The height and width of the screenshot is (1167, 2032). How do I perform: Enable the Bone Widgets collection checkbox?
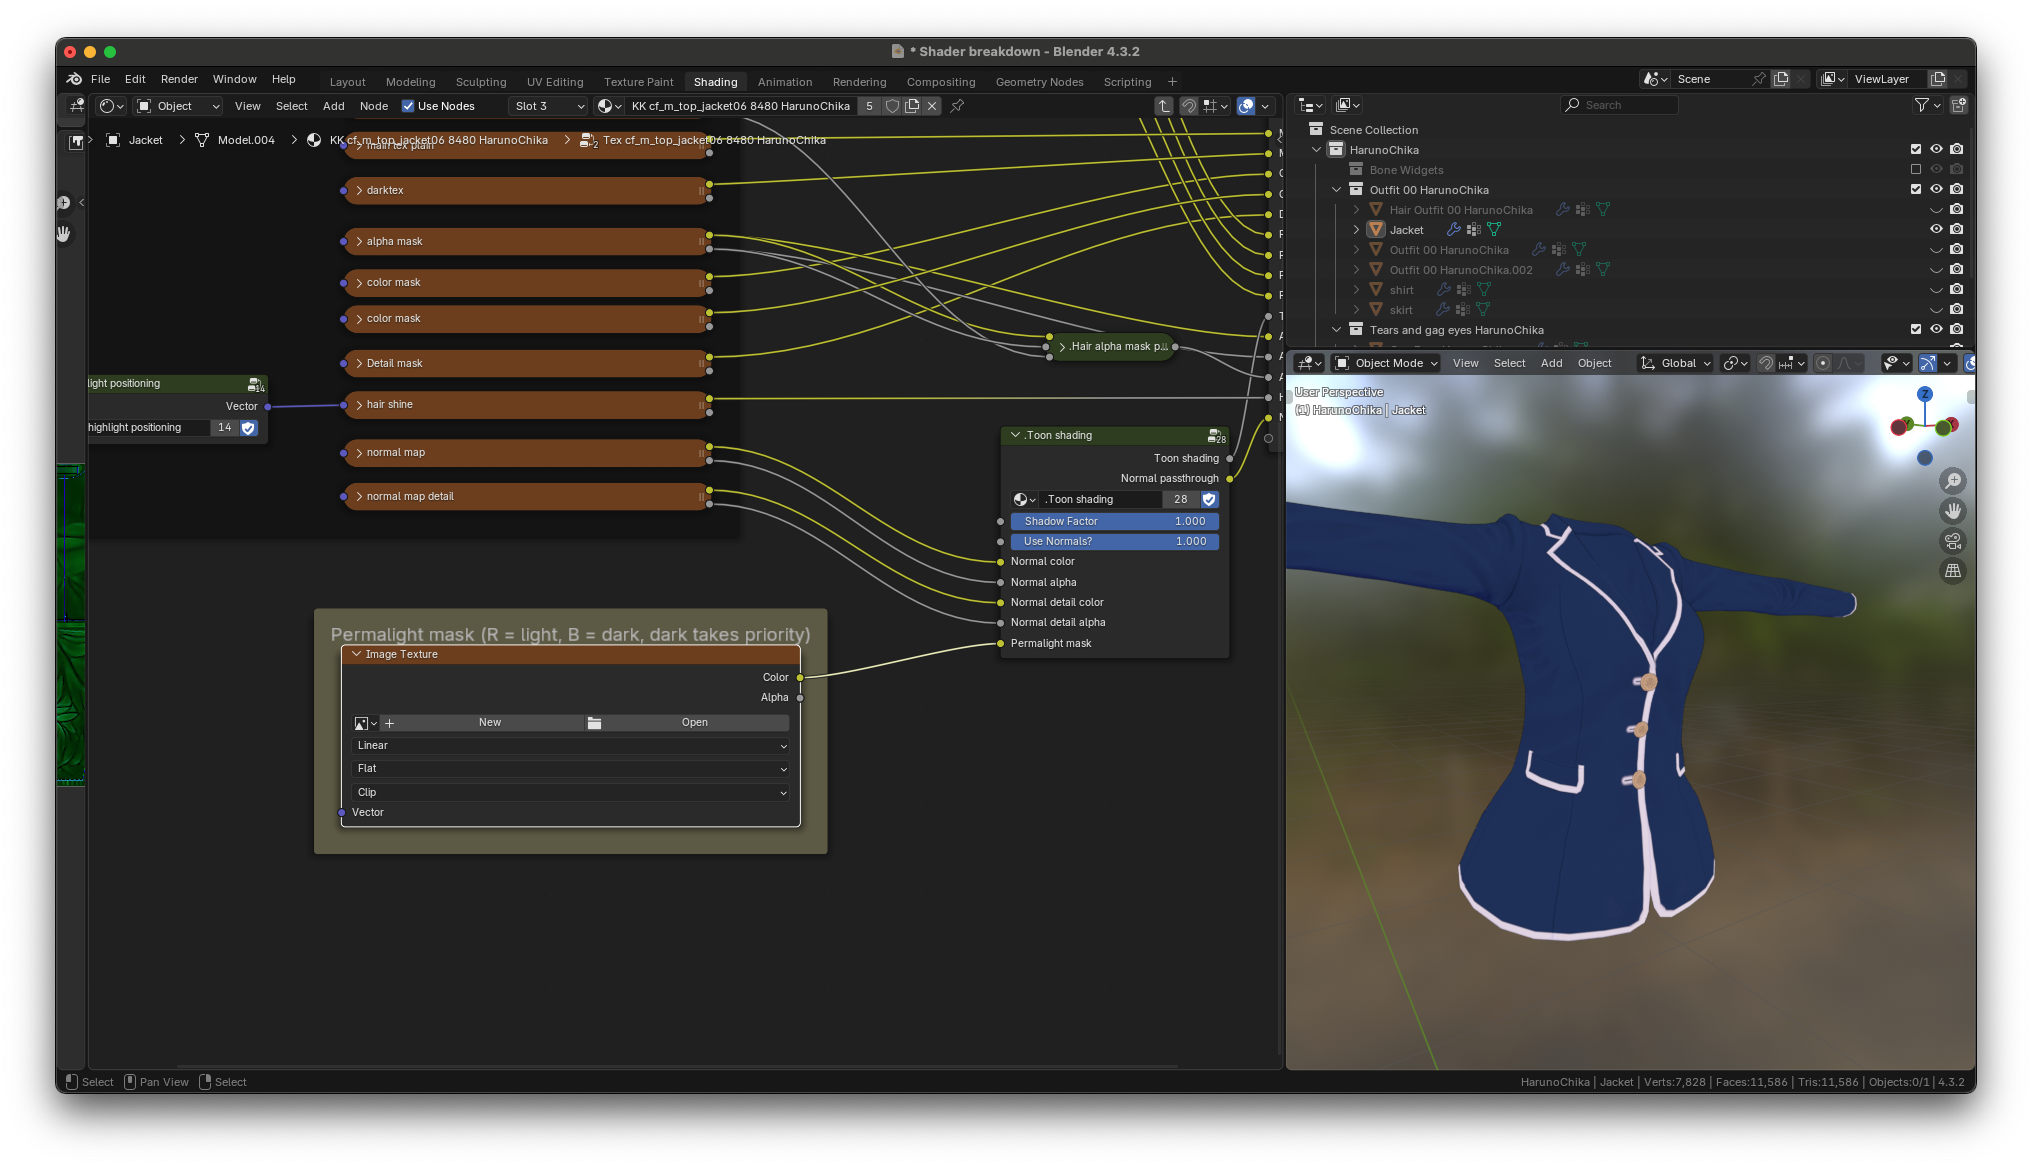pos(1916,170)
